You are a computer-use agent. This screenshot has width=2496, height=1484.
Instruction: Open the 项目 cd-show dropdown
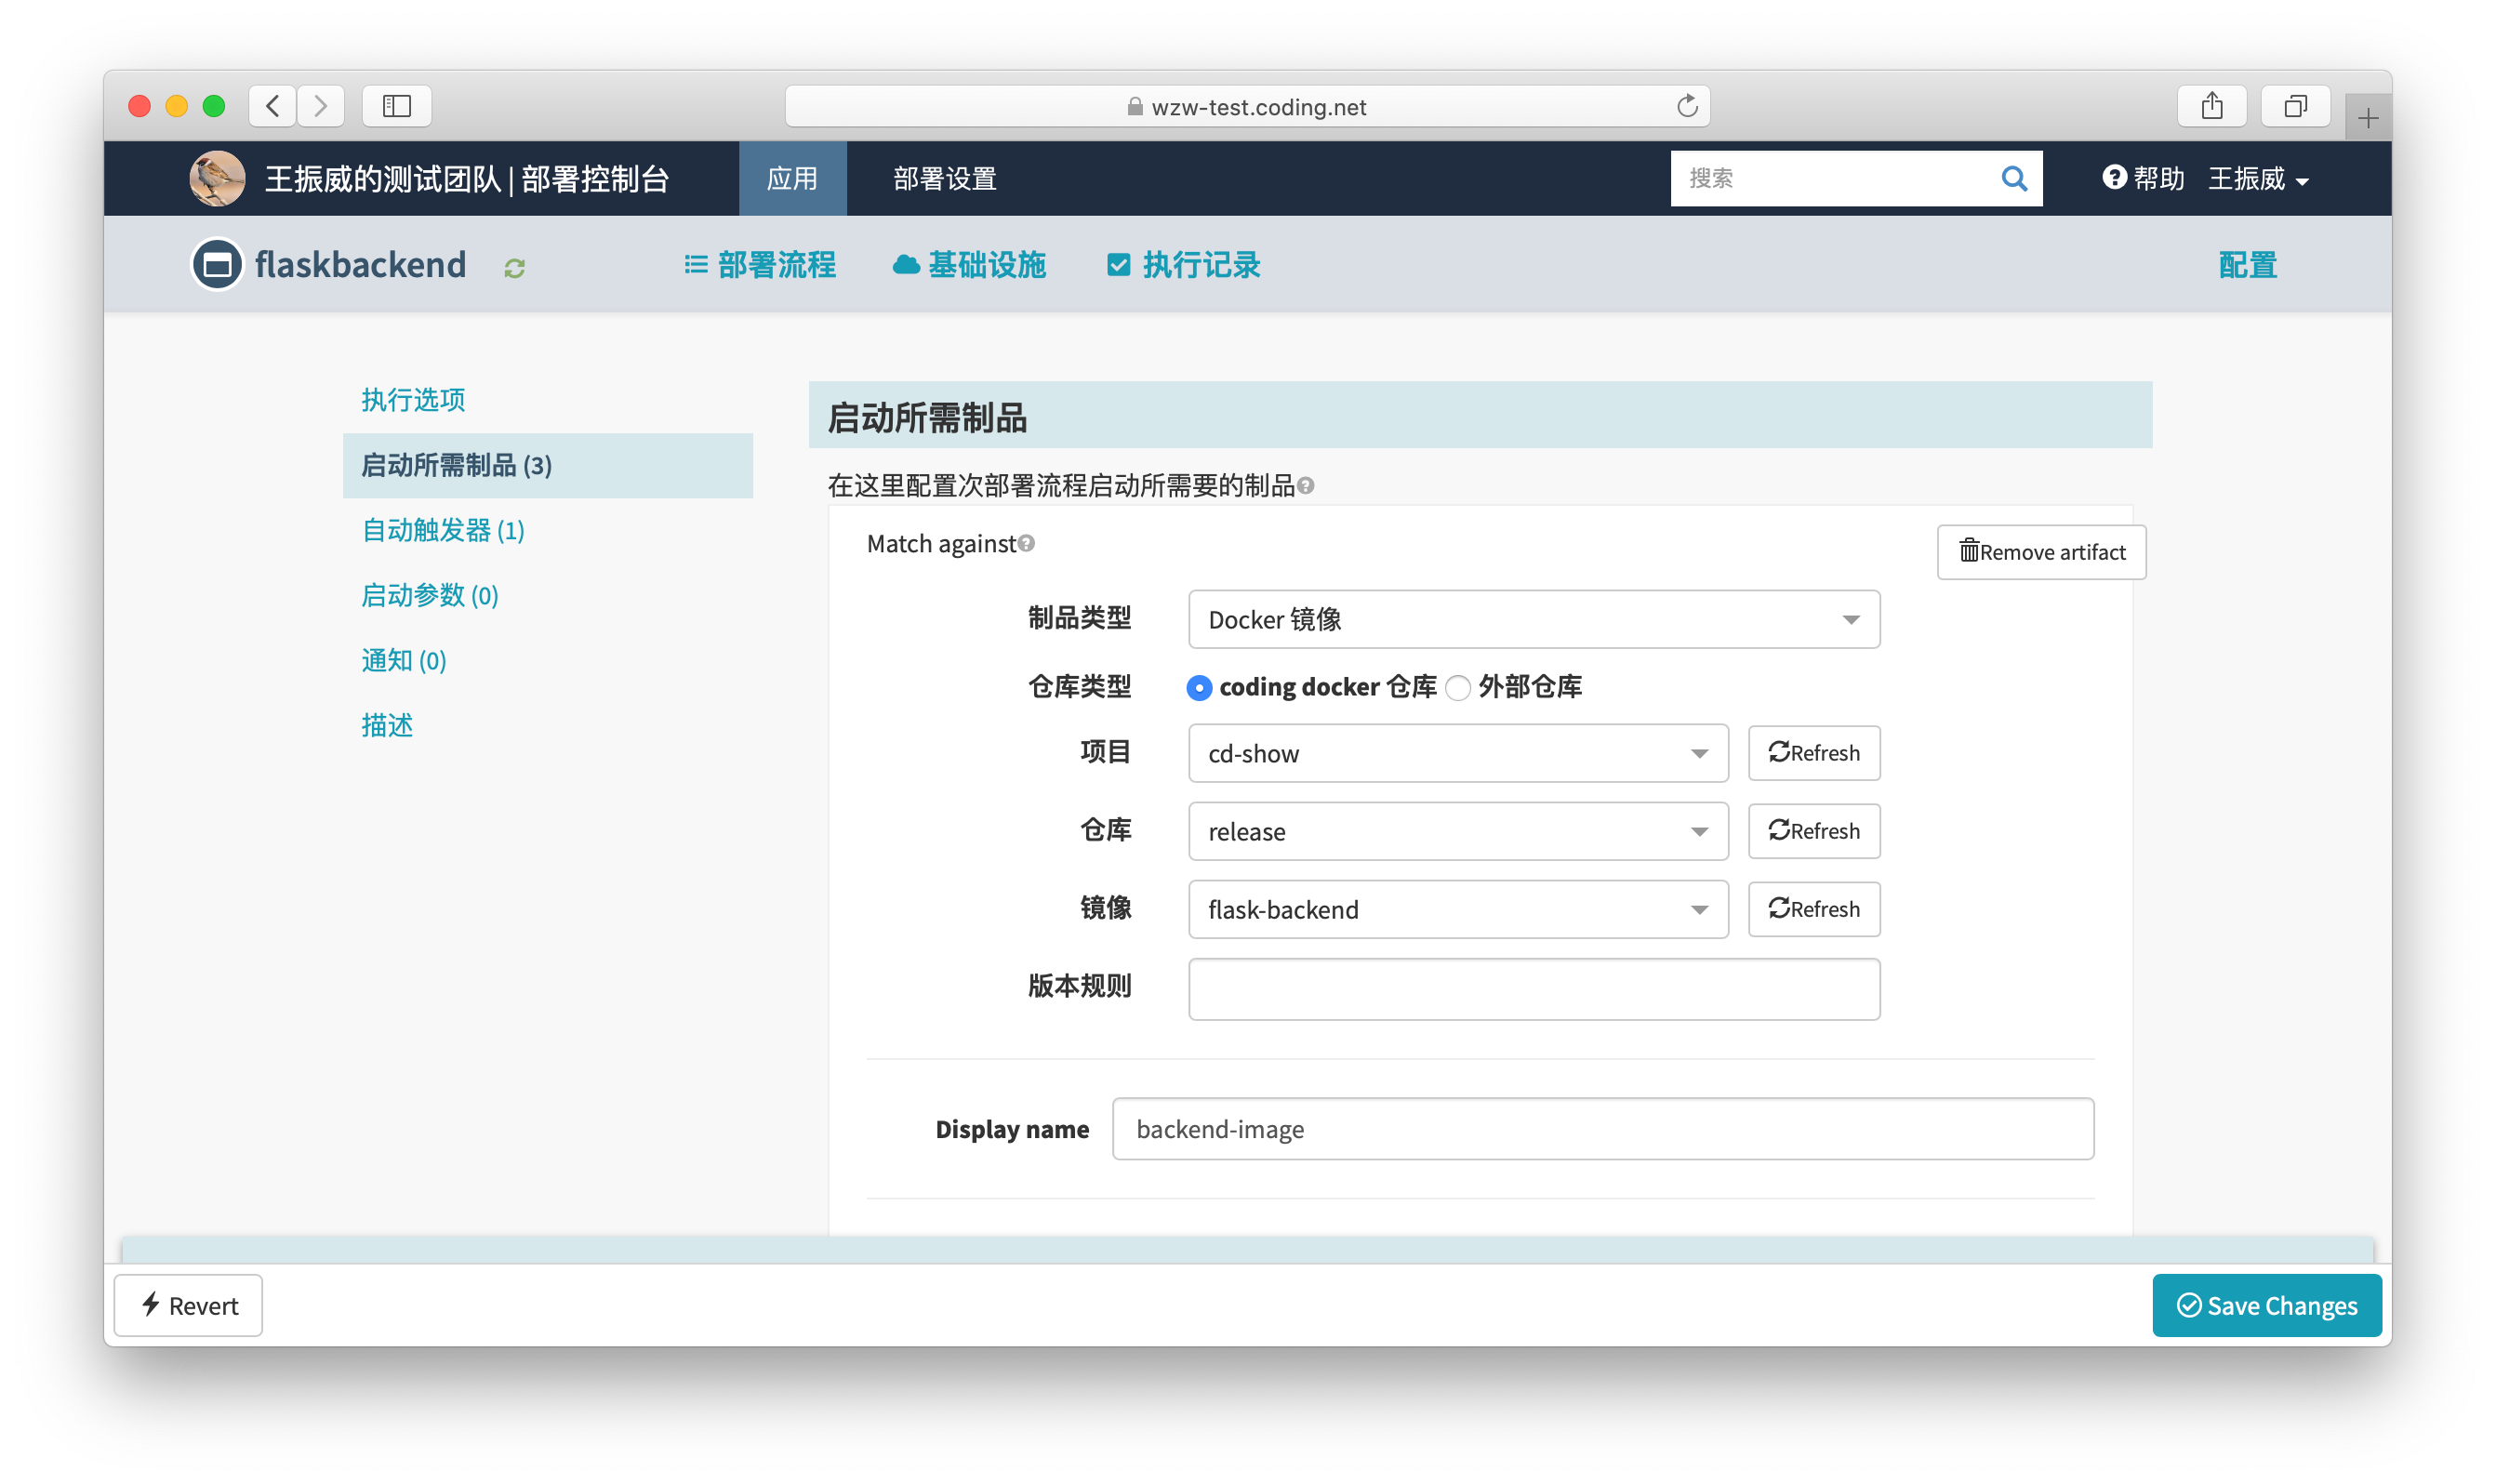point(1458,753)
